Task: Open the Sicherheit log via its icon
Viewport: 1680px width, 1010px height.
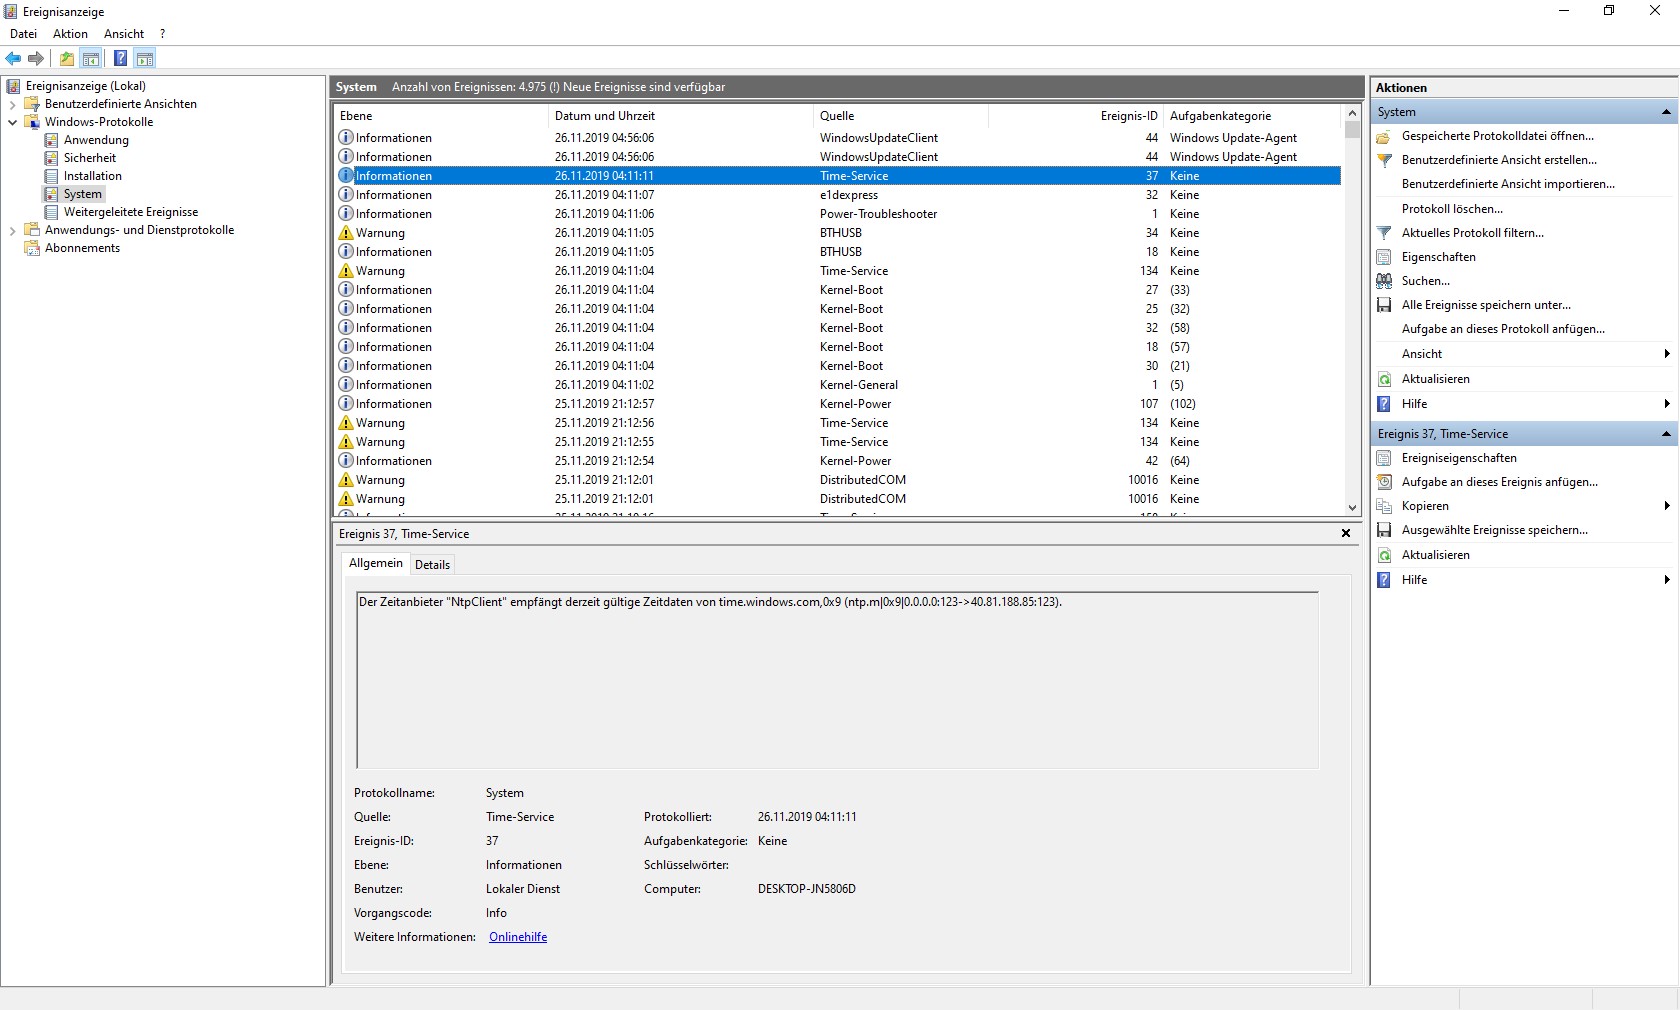Action: click(51, 158)
